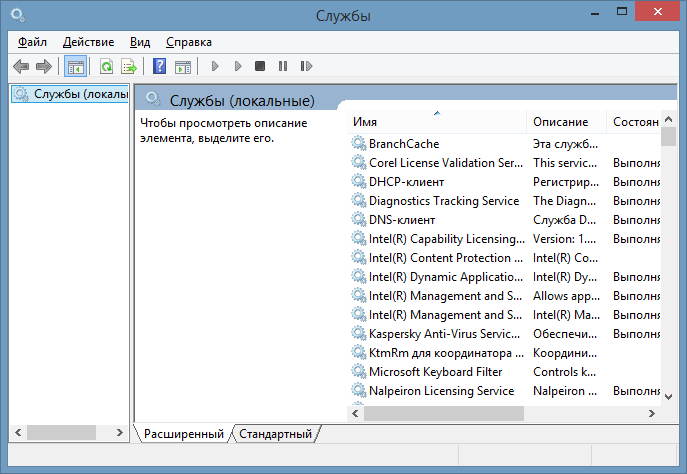This screenshot has height=474, width=687.
Task: Click the Pause service toolbar icon
Action: (283, 66)
